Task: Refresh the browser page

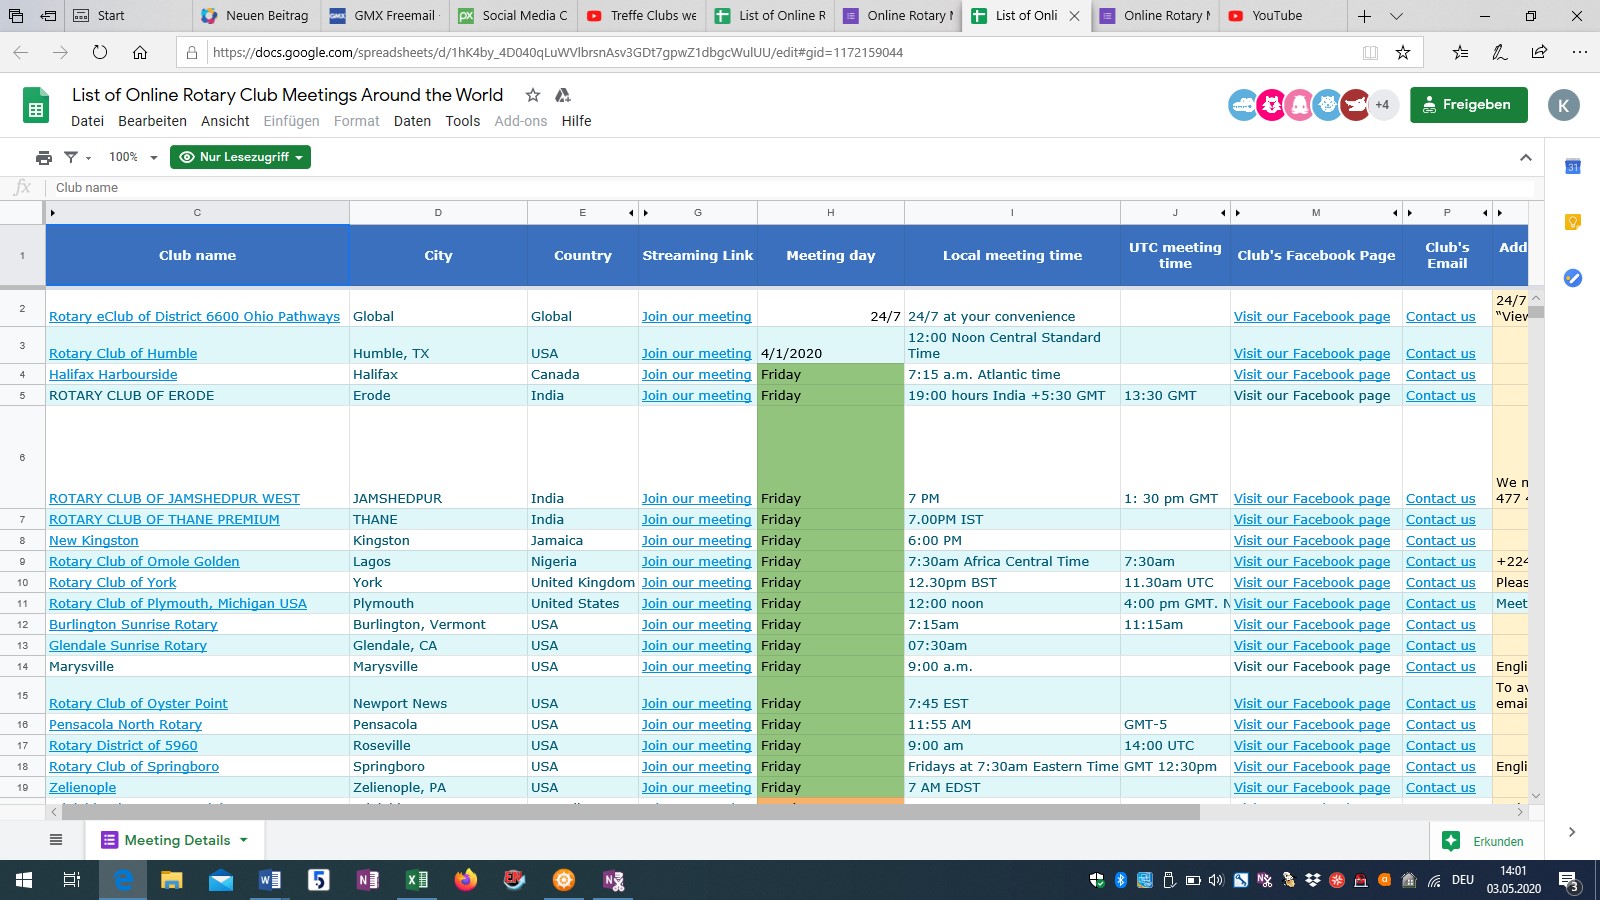Action: (99, 52)
